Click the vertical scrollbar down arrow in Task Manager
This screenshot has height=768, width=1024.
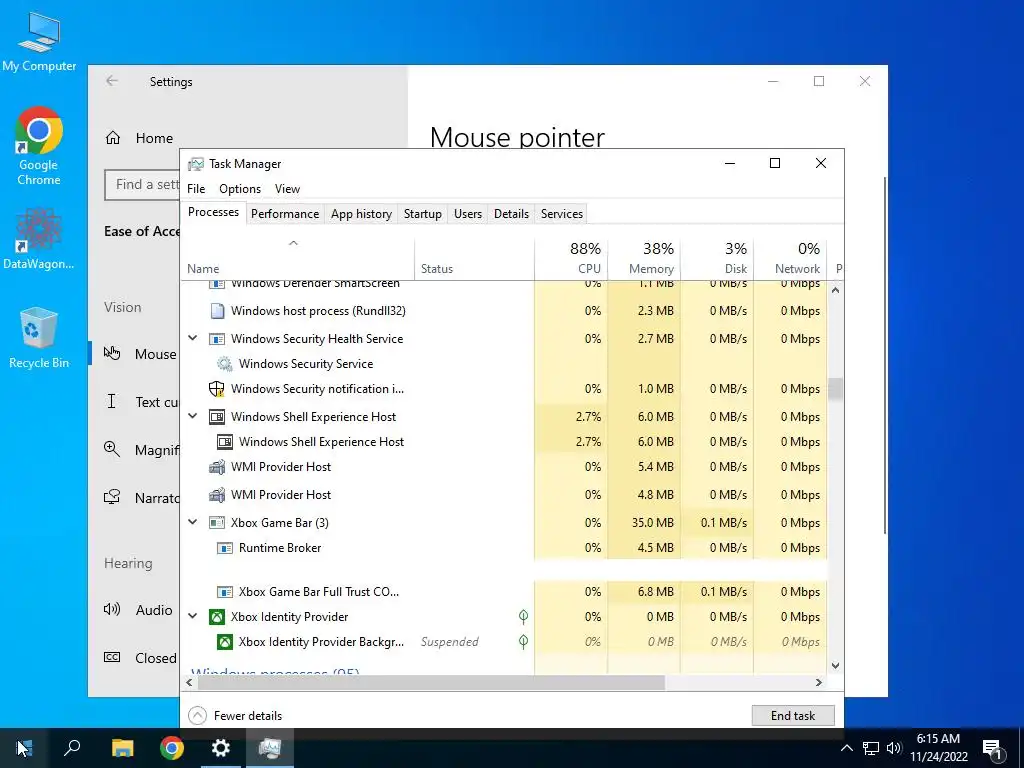tap(835, 665)
